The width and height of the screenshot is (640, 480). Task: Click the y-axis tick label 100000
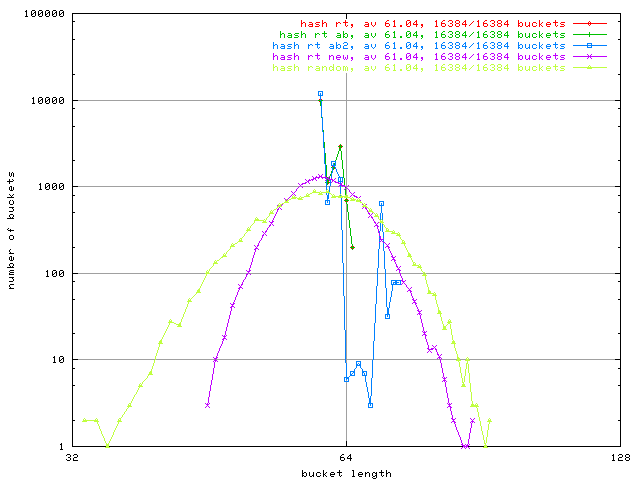tap(44, 14)
